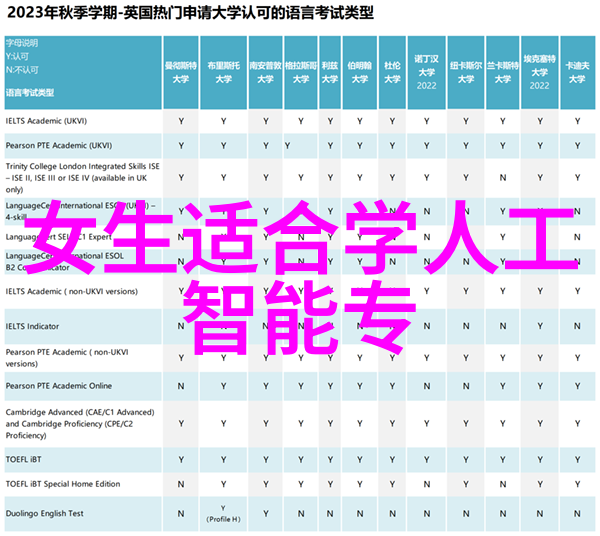Click Pearson PTE Academic (non-UKVI) cell under 布里斯托大学

pos(223,358)
